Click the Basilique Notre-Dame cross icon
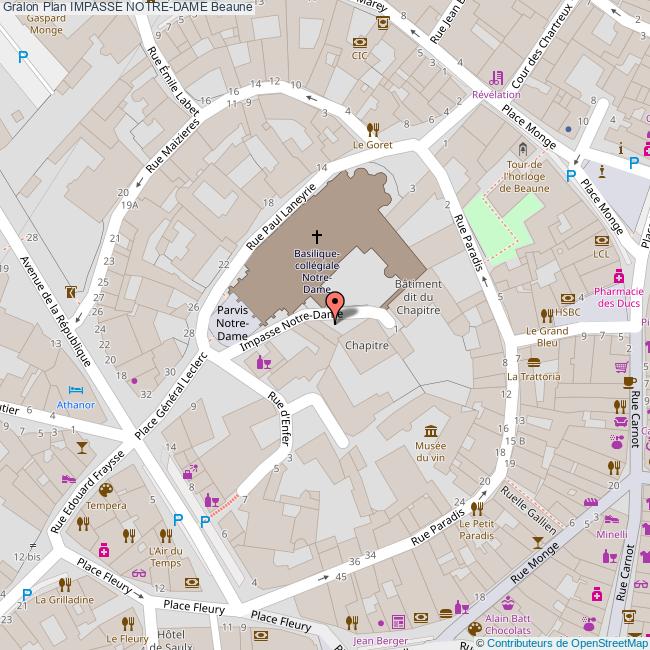Viewport: 650px width, 650px height. click(x=317, y=237)
